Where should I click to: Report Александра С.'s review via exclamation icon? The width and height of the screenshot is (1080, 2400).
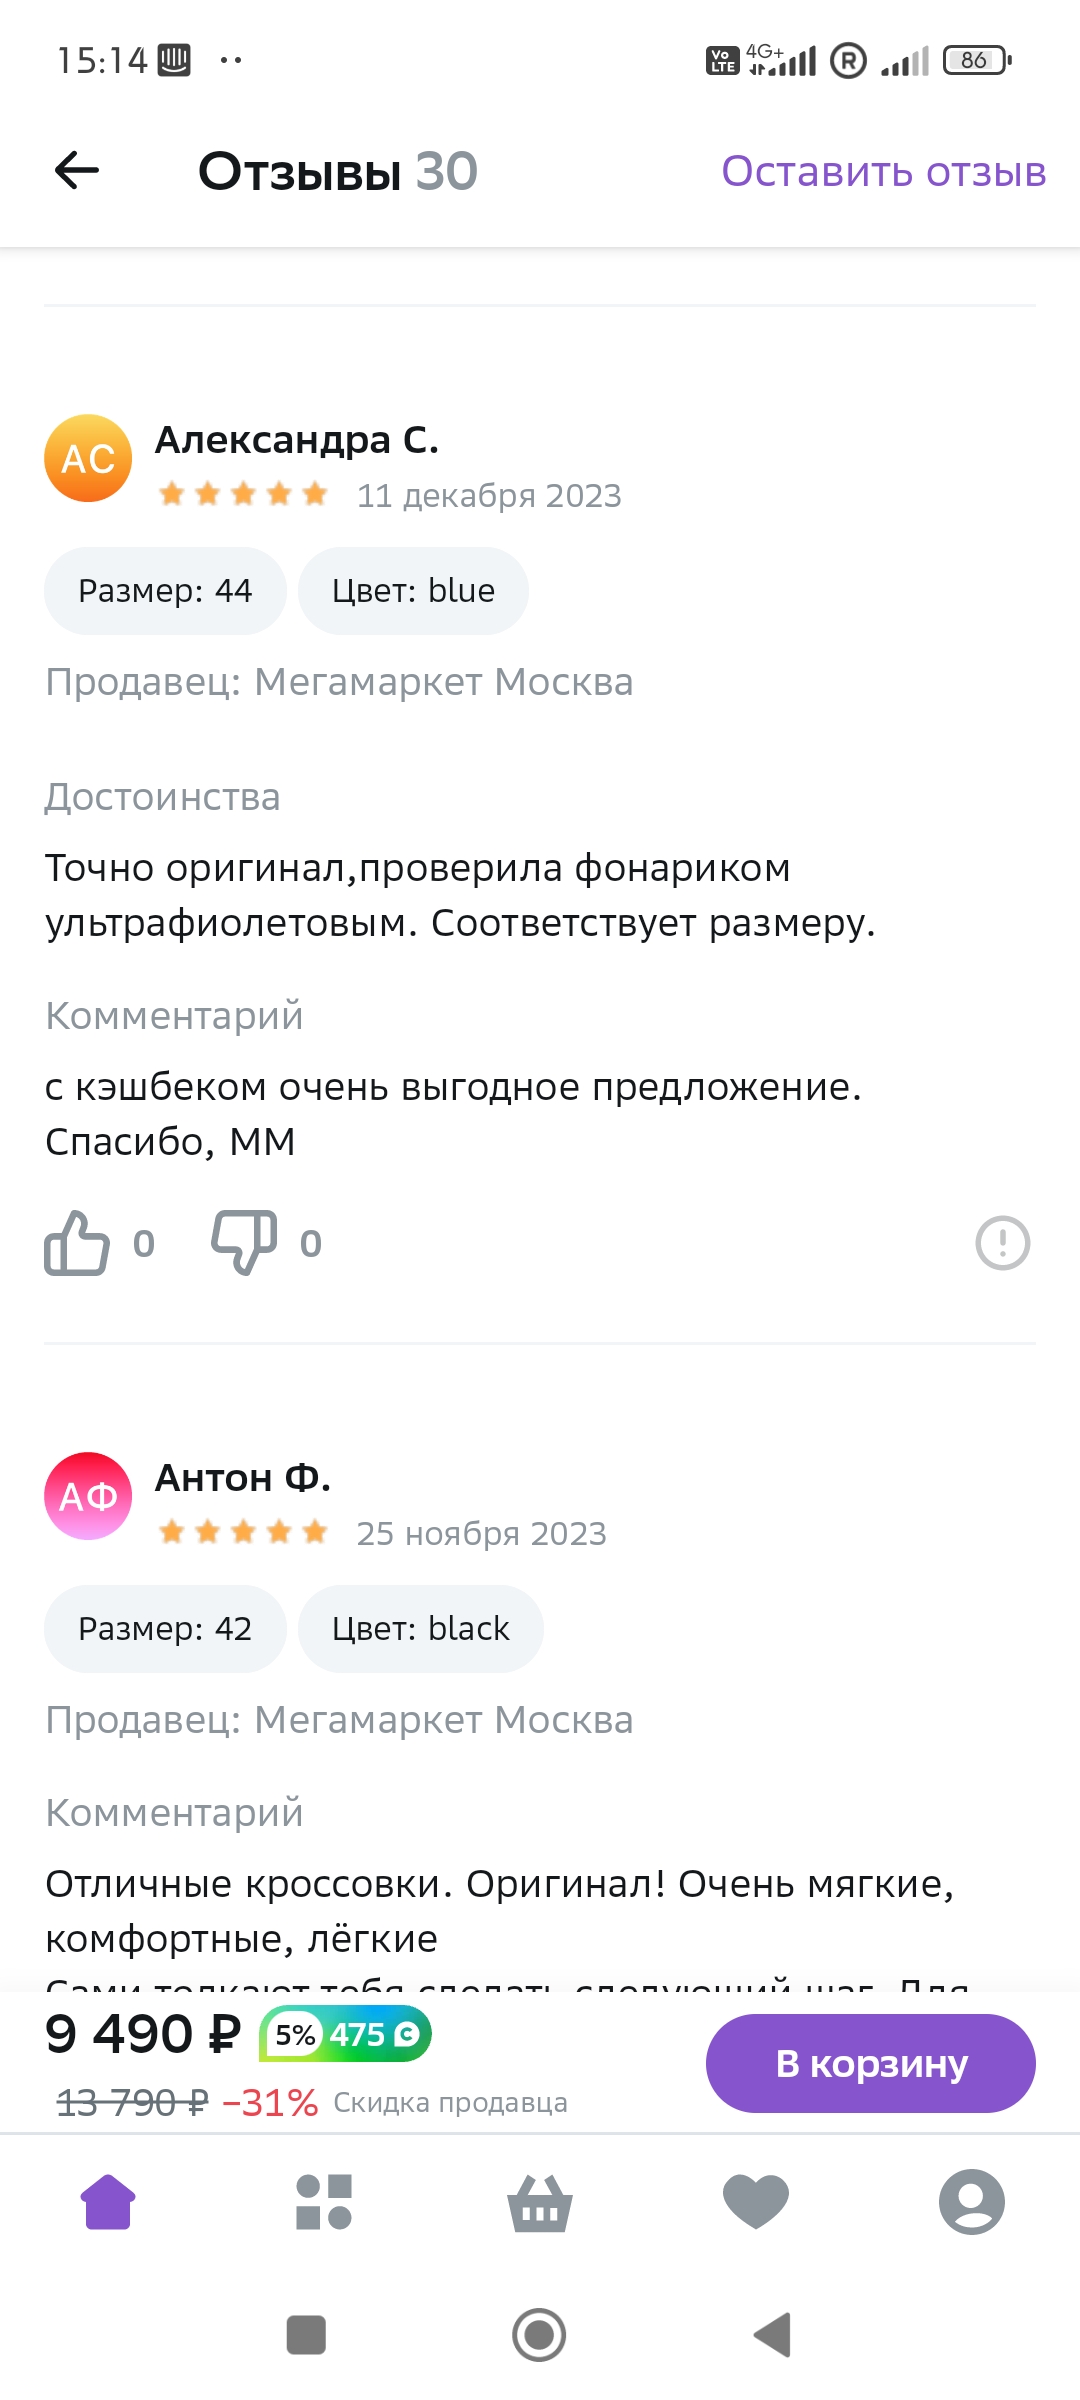[x=1002, y=1243]
